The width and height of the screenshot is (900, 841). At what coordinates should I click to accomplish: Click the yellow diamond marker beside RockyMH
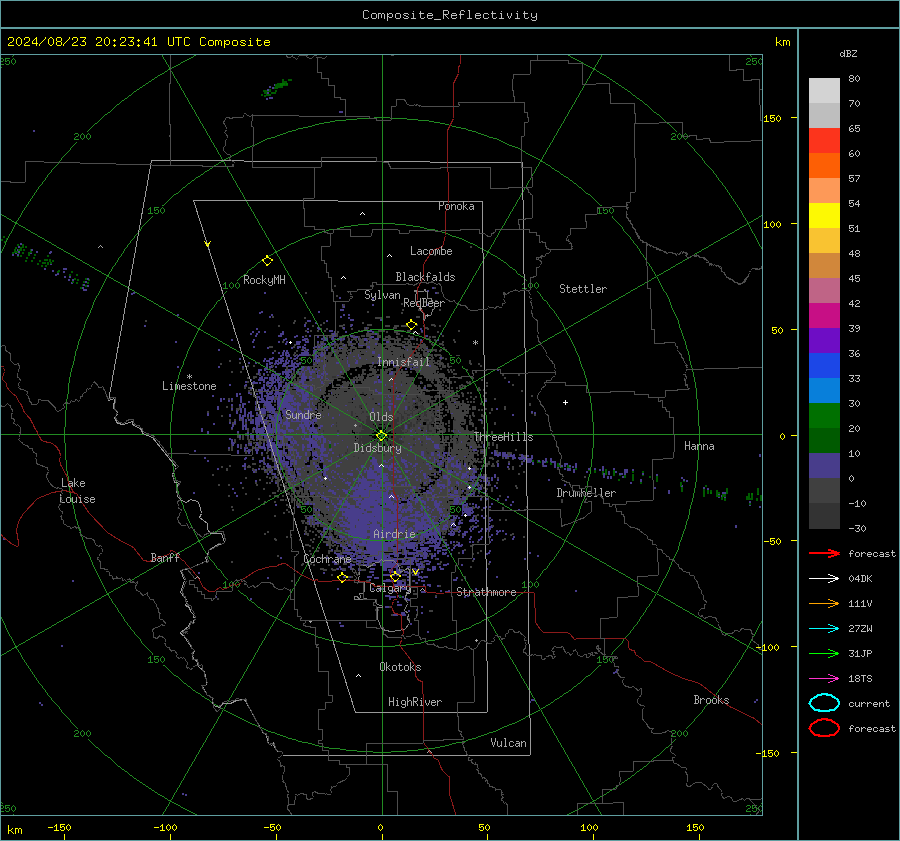tap(267, 261)
